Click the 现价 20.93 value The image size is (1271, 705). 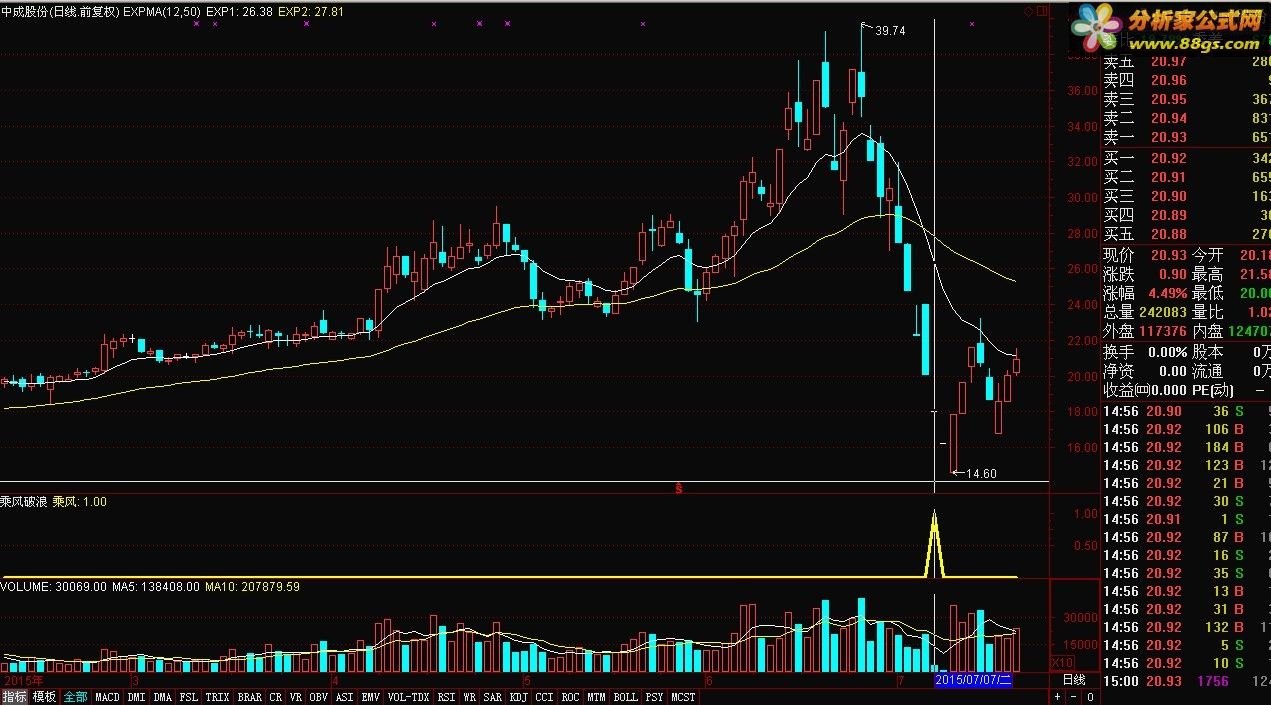coord(1169,256)
